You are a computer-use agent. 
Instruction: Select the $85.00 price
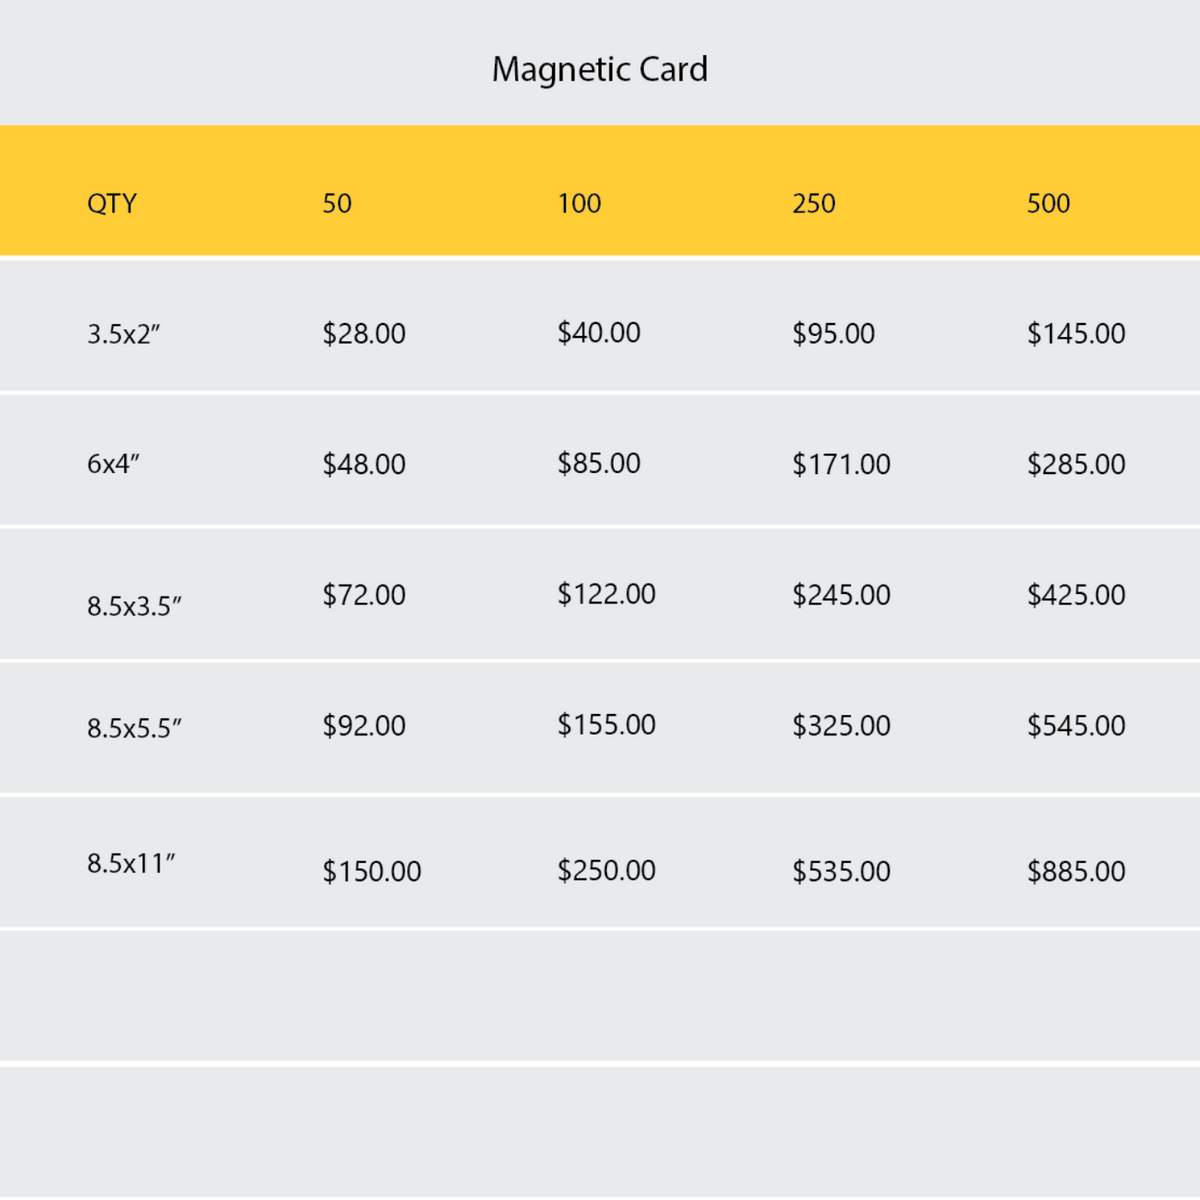[599, 463]
